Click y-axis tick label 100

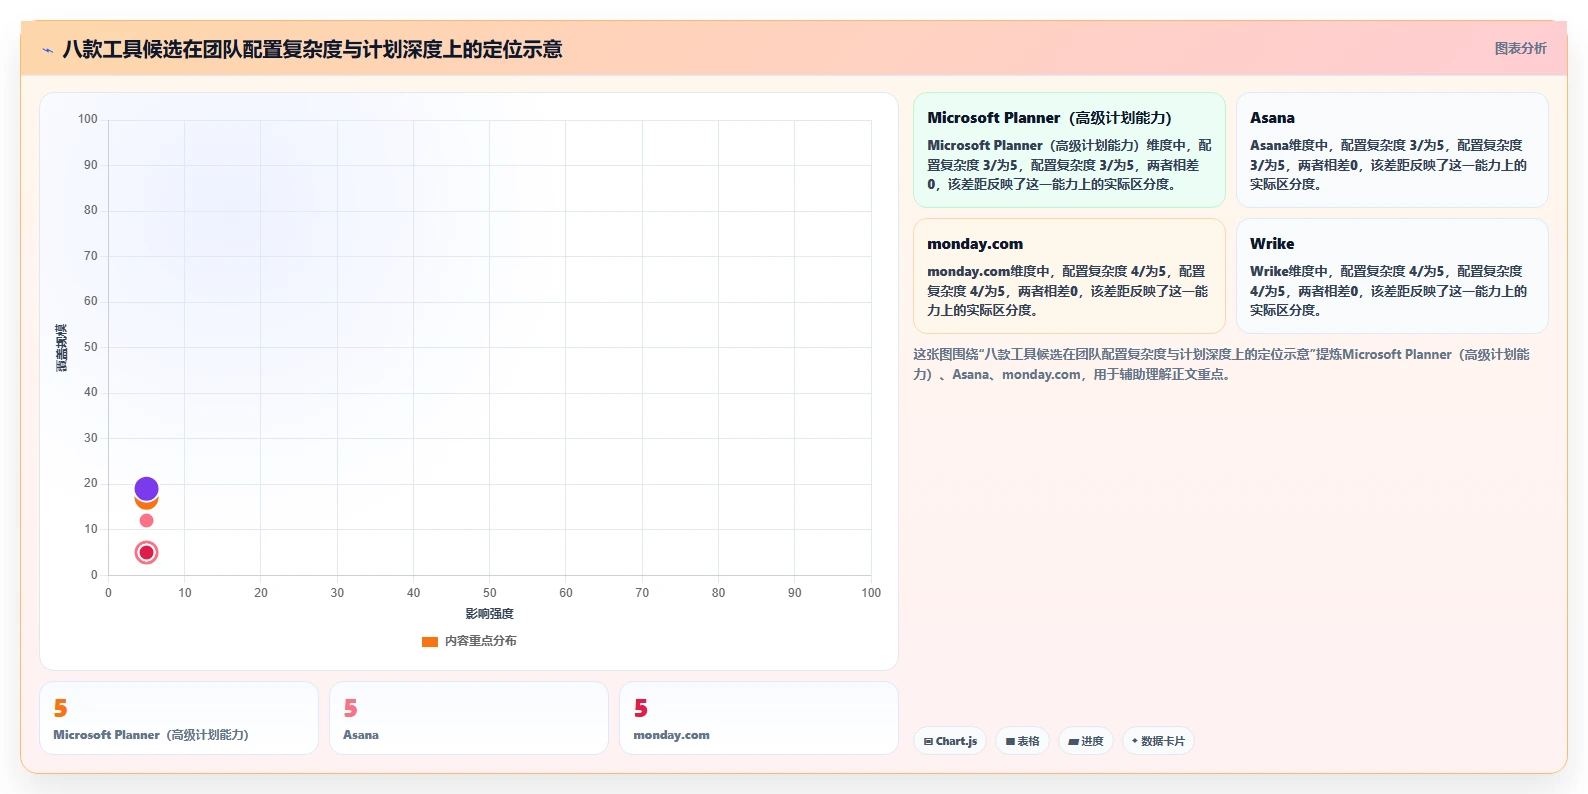click(88, 119)
